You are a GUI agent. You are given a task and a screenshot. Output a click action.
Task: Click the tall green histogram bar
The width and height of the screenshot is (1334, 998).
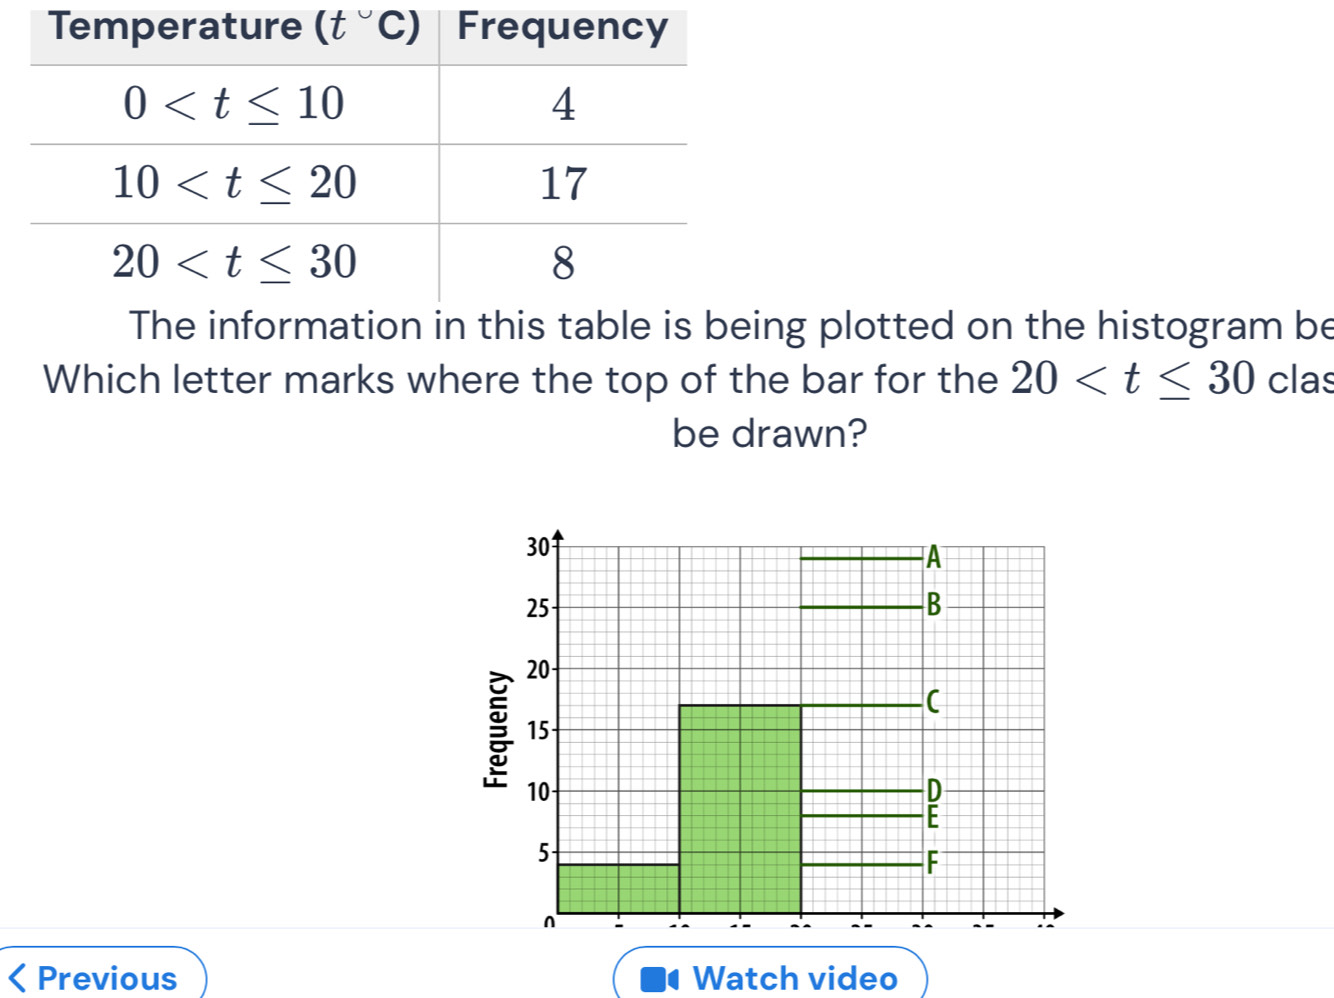tap(740, 808)
